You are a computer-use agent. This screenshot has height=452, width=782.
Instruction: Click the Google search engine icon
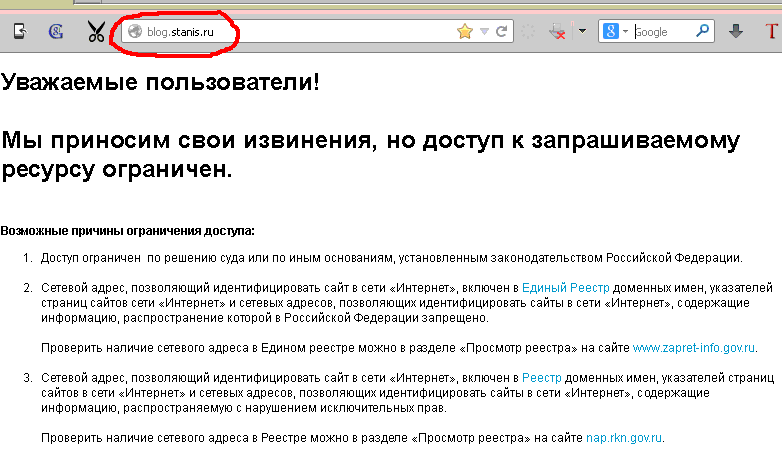[x=609, y=32]
